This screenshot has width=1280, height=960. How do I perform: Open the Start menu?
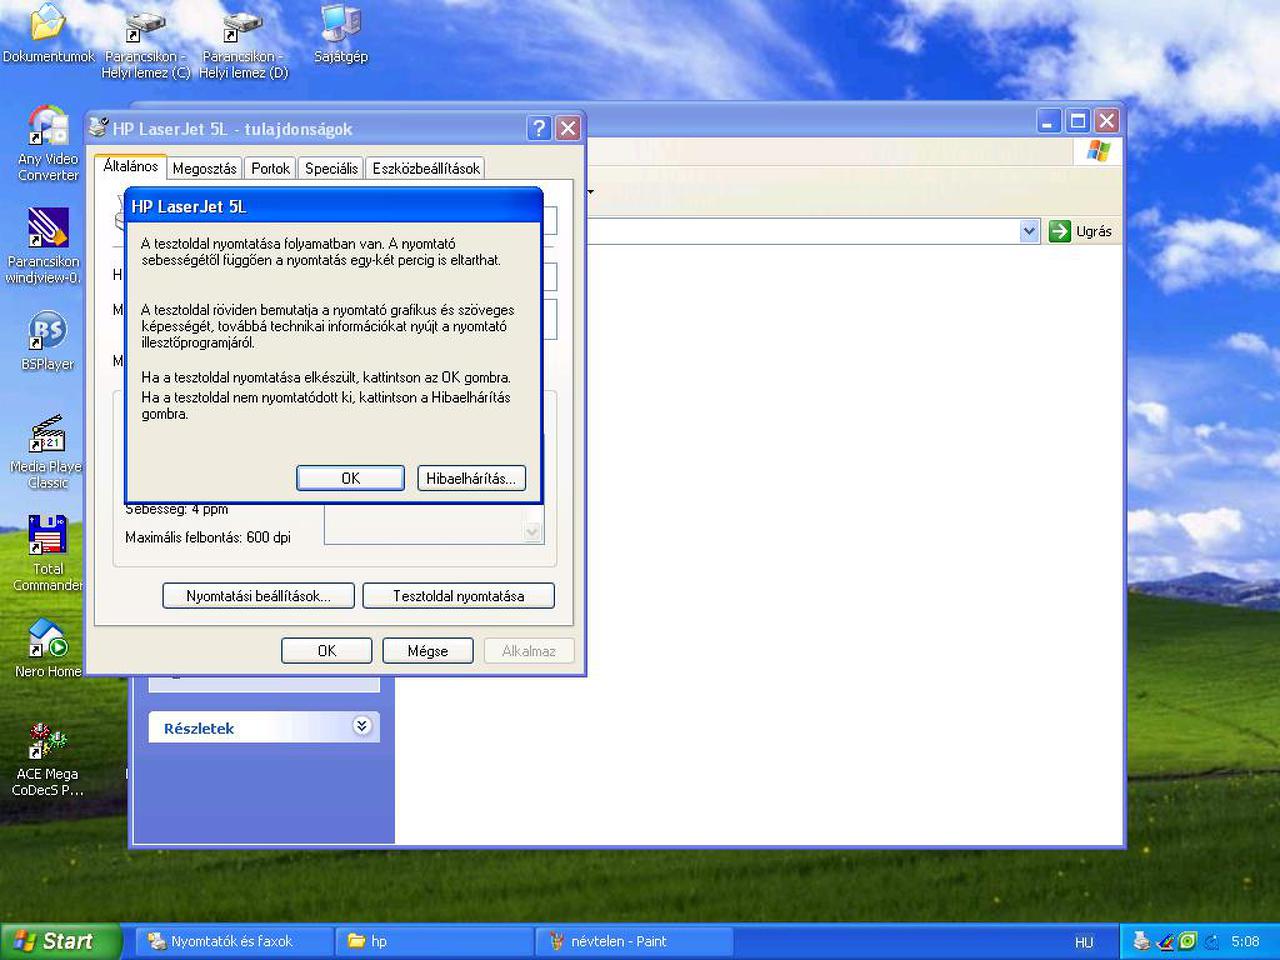pyautogui.click(x=60, y=941)
